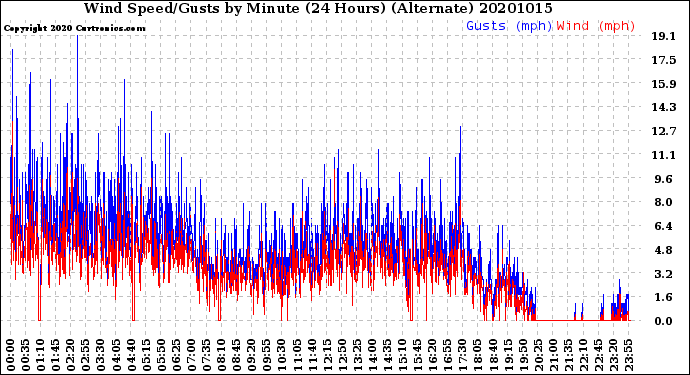Click the 11:05 time label
Viewport: 690px width, 375px height.
coord(297,355)
